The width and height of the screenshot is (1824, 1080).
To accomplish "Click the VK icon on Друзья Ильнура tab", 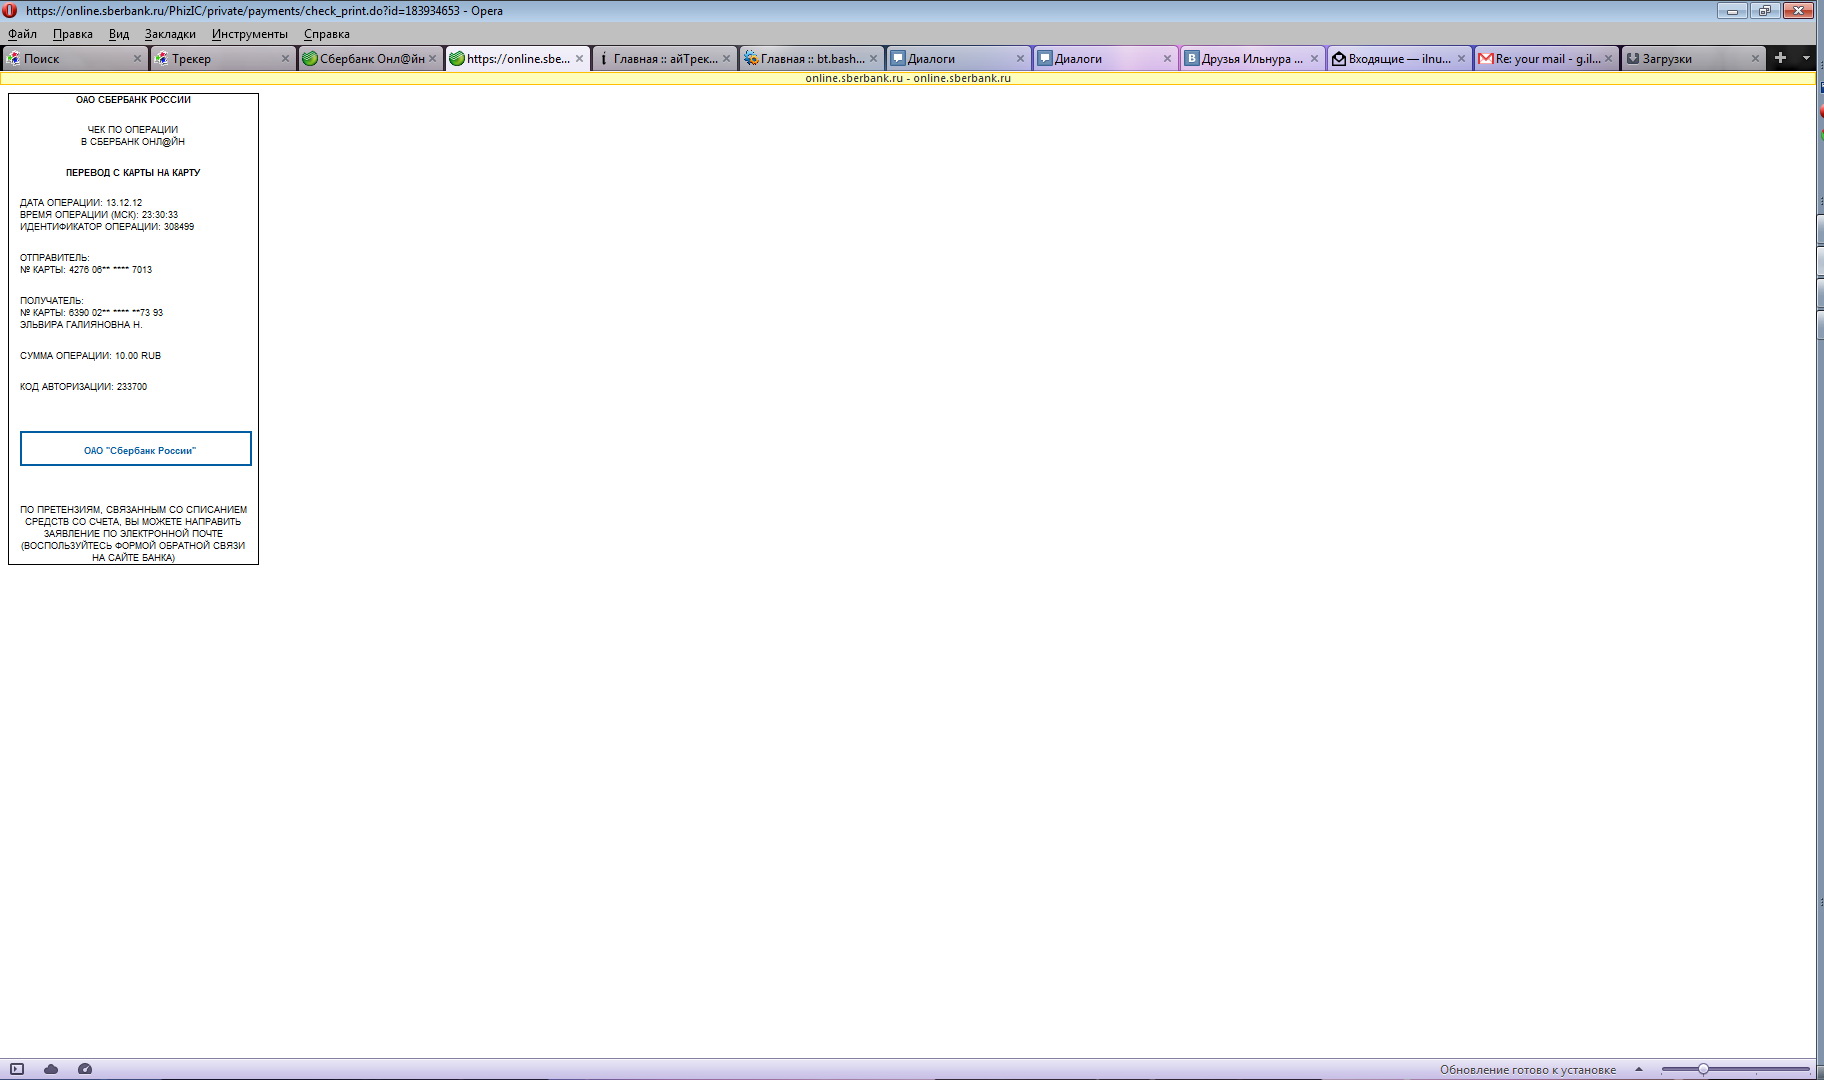I will [x=1191, y=59].
